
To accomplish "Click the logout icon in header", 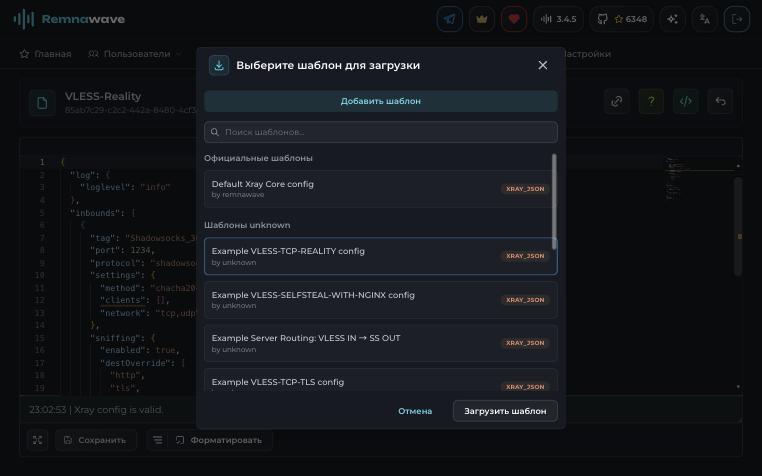I will pos(737,19).
